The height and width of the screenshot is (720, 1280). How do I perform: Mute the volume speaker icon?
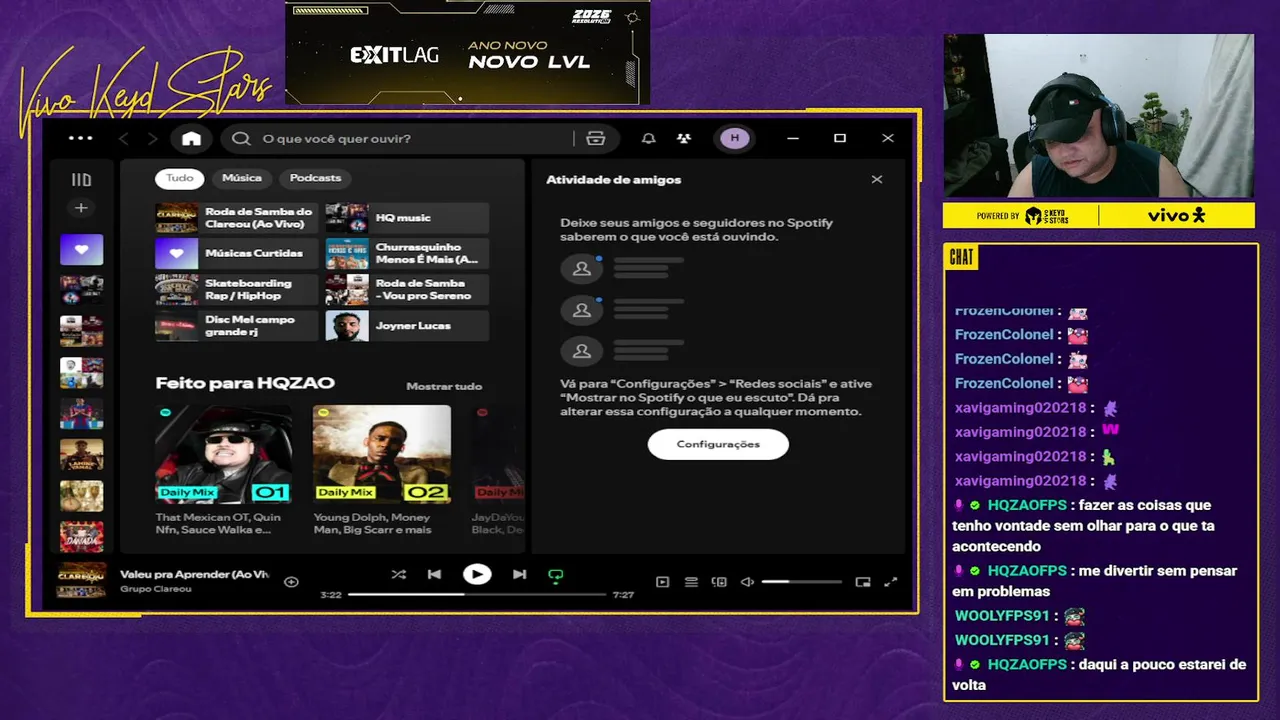click(747, 582)
